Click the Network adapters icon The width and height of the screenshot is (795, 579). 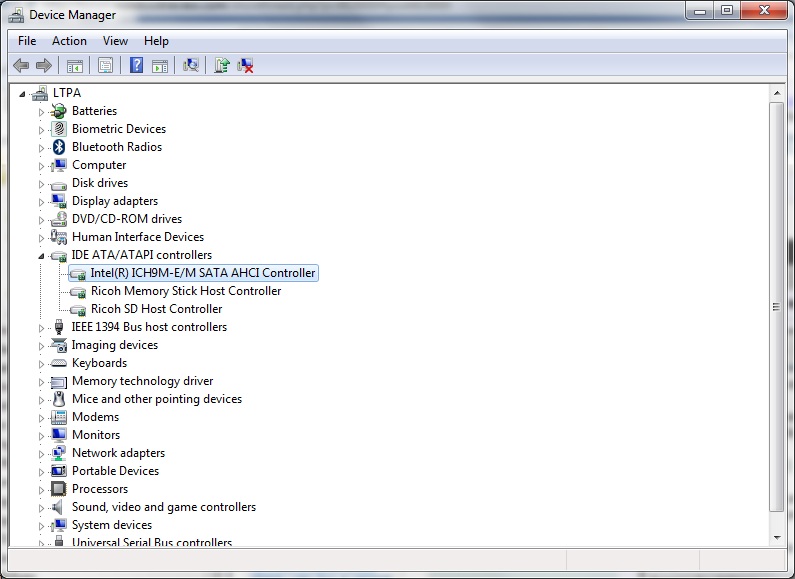(x=59, y=453)
